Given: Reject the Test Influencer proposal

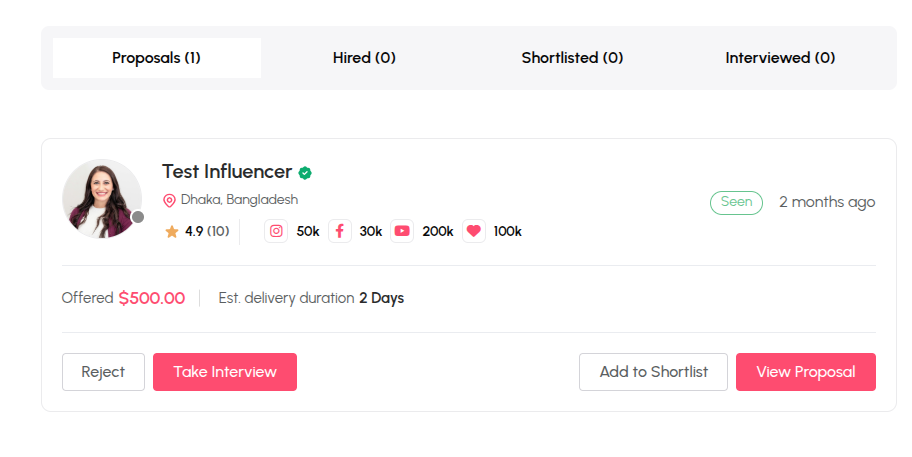Looking at the screenshot, I should point(104,372).
